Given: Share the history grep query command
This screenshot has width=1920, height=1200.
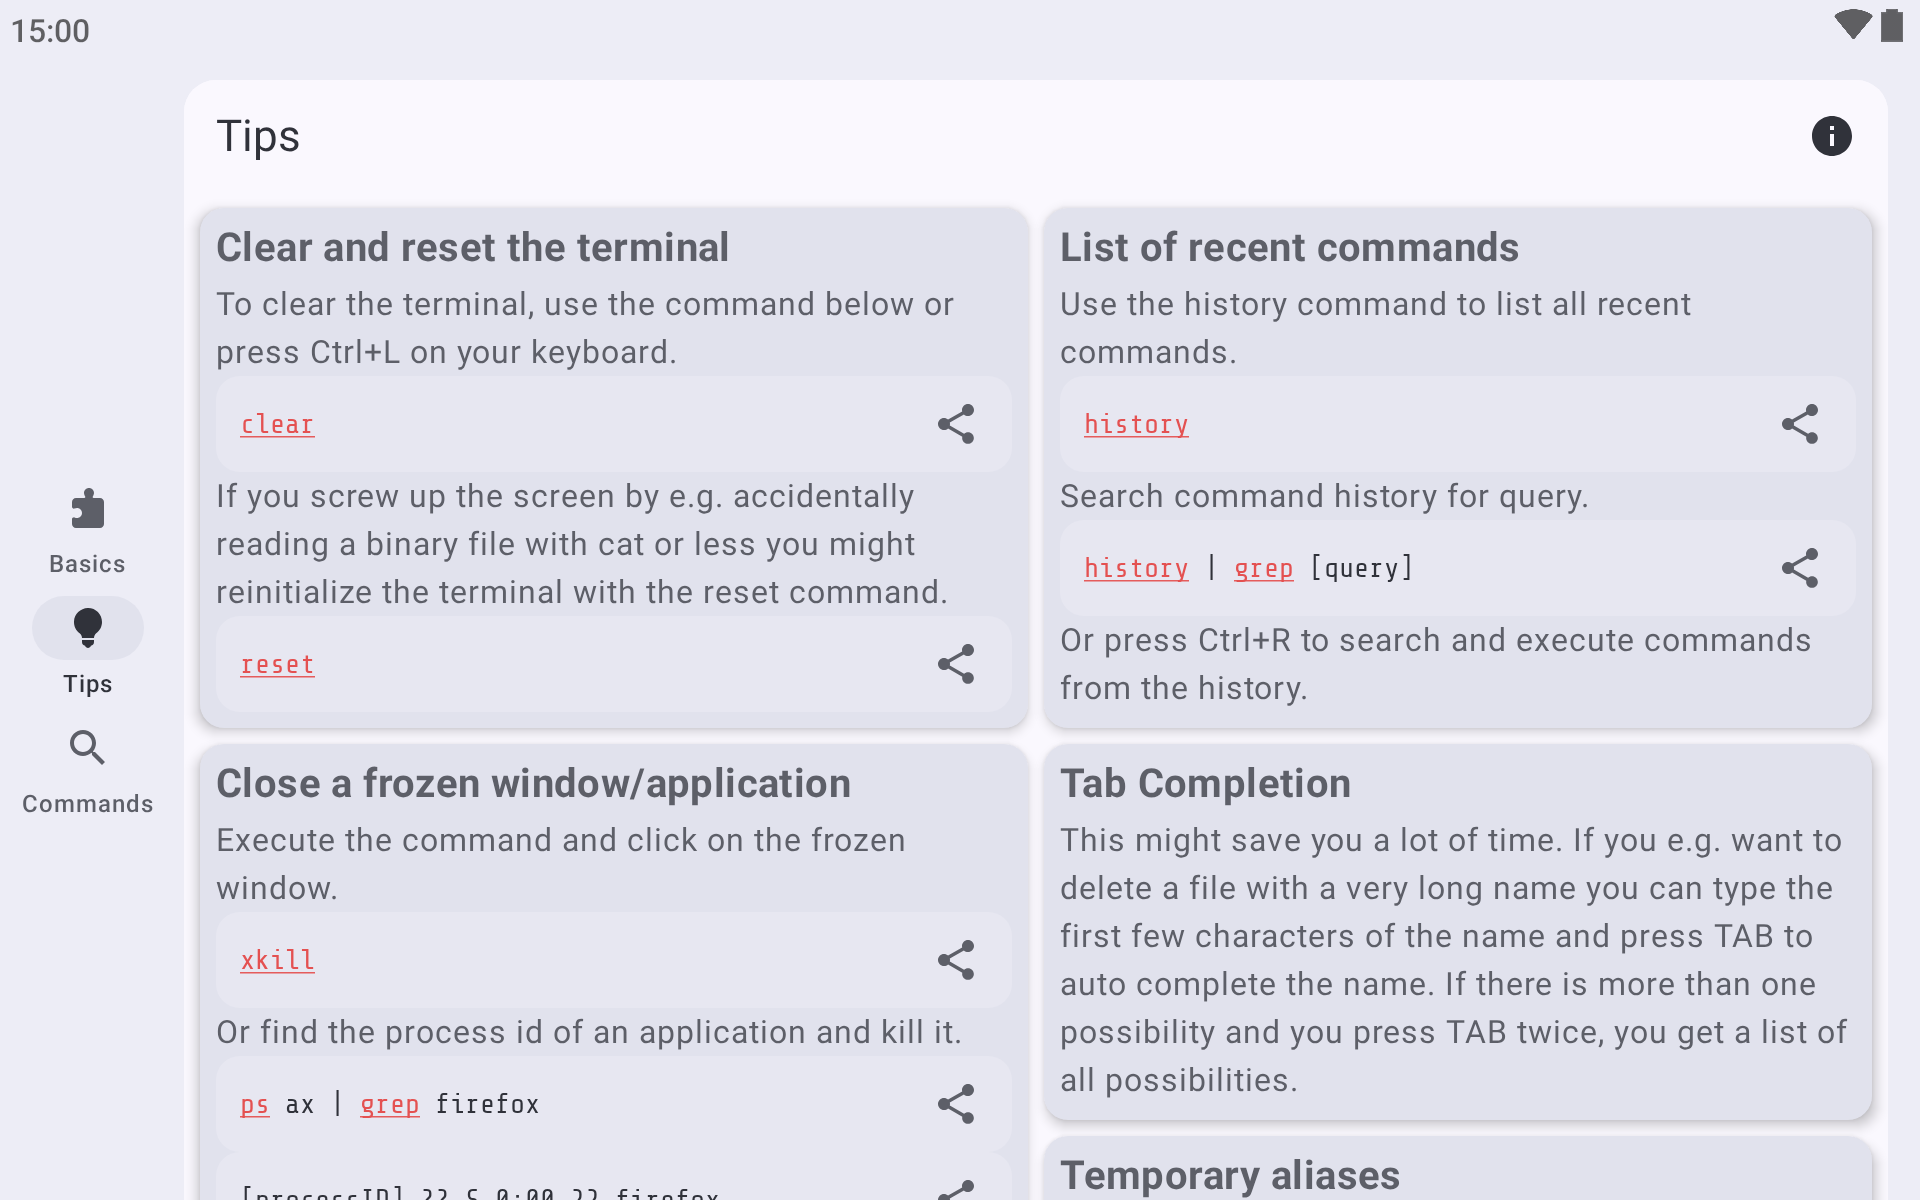Looking at the screenshot, I should click(x=1800, y=568).
